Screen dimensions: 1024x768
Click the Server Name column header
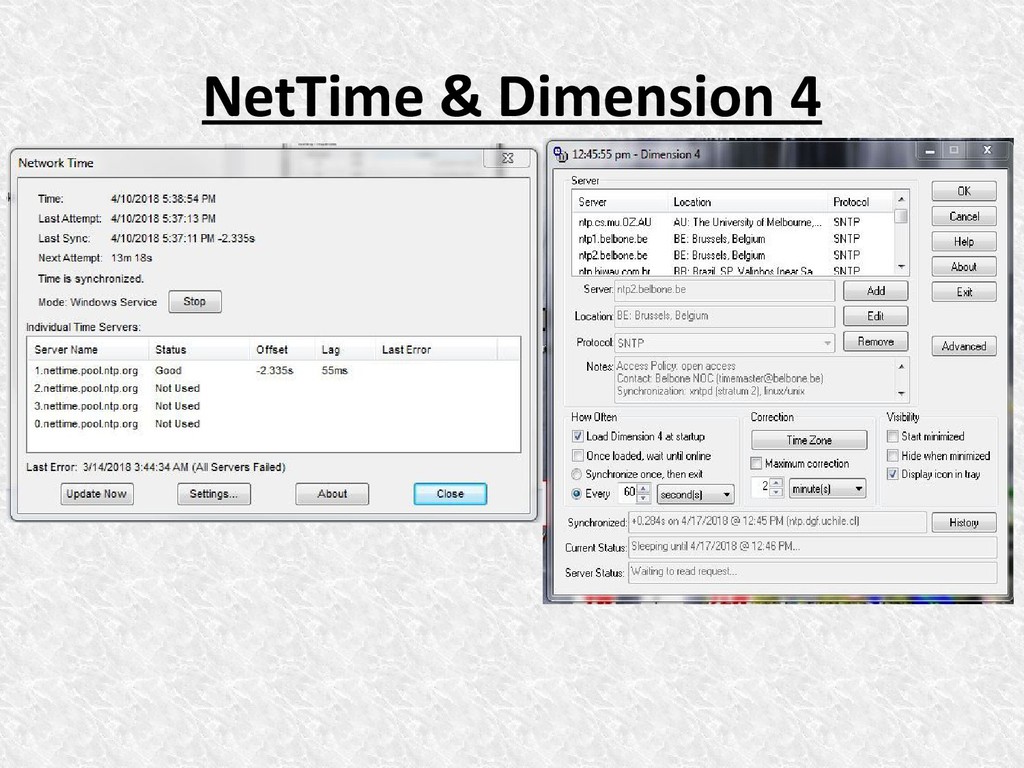88,349
